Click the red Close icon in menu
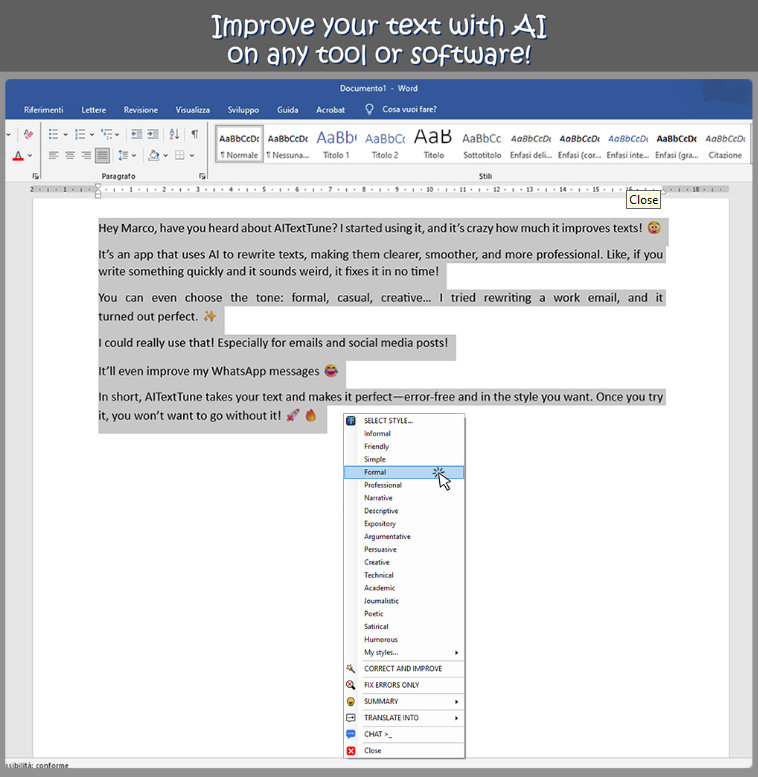The height and width of the screenshot is (777, 758). tap(351, 751)
